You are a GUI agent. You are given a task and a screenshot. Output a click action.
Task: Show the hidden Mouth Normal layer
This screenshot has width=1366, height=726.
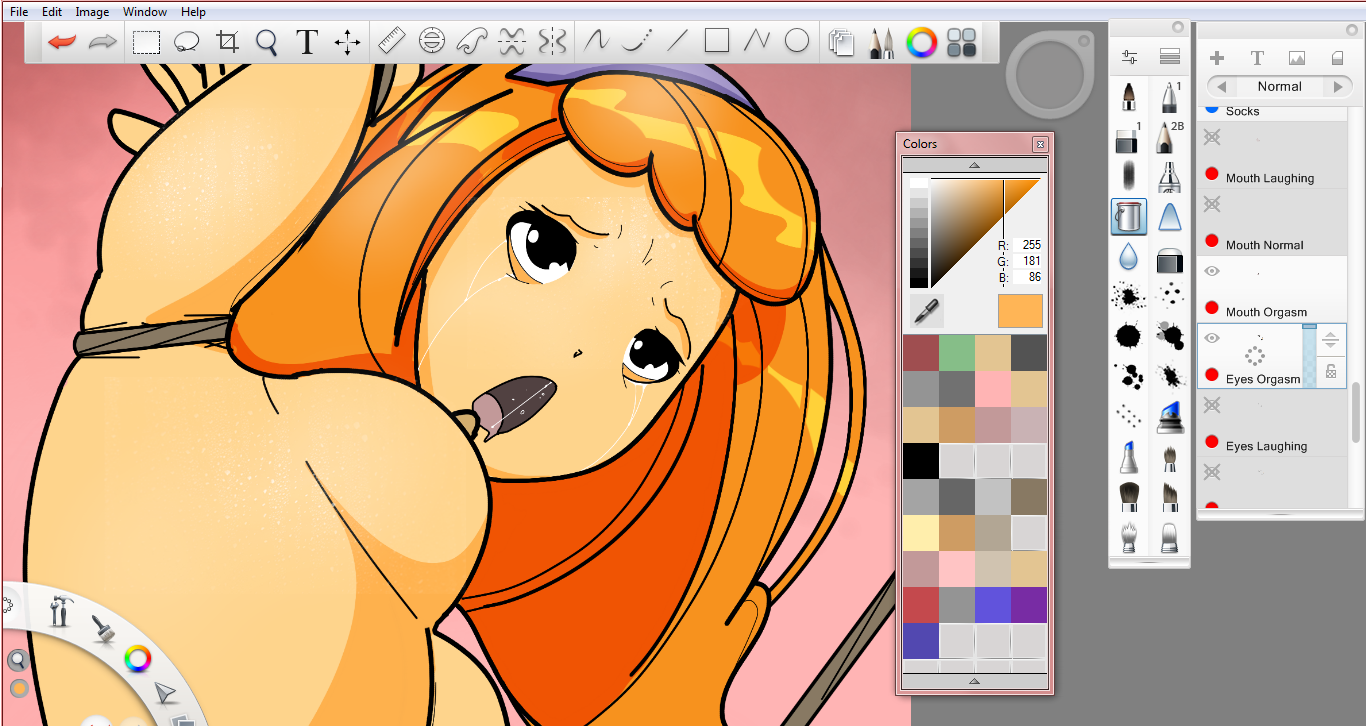(1212, 204)
